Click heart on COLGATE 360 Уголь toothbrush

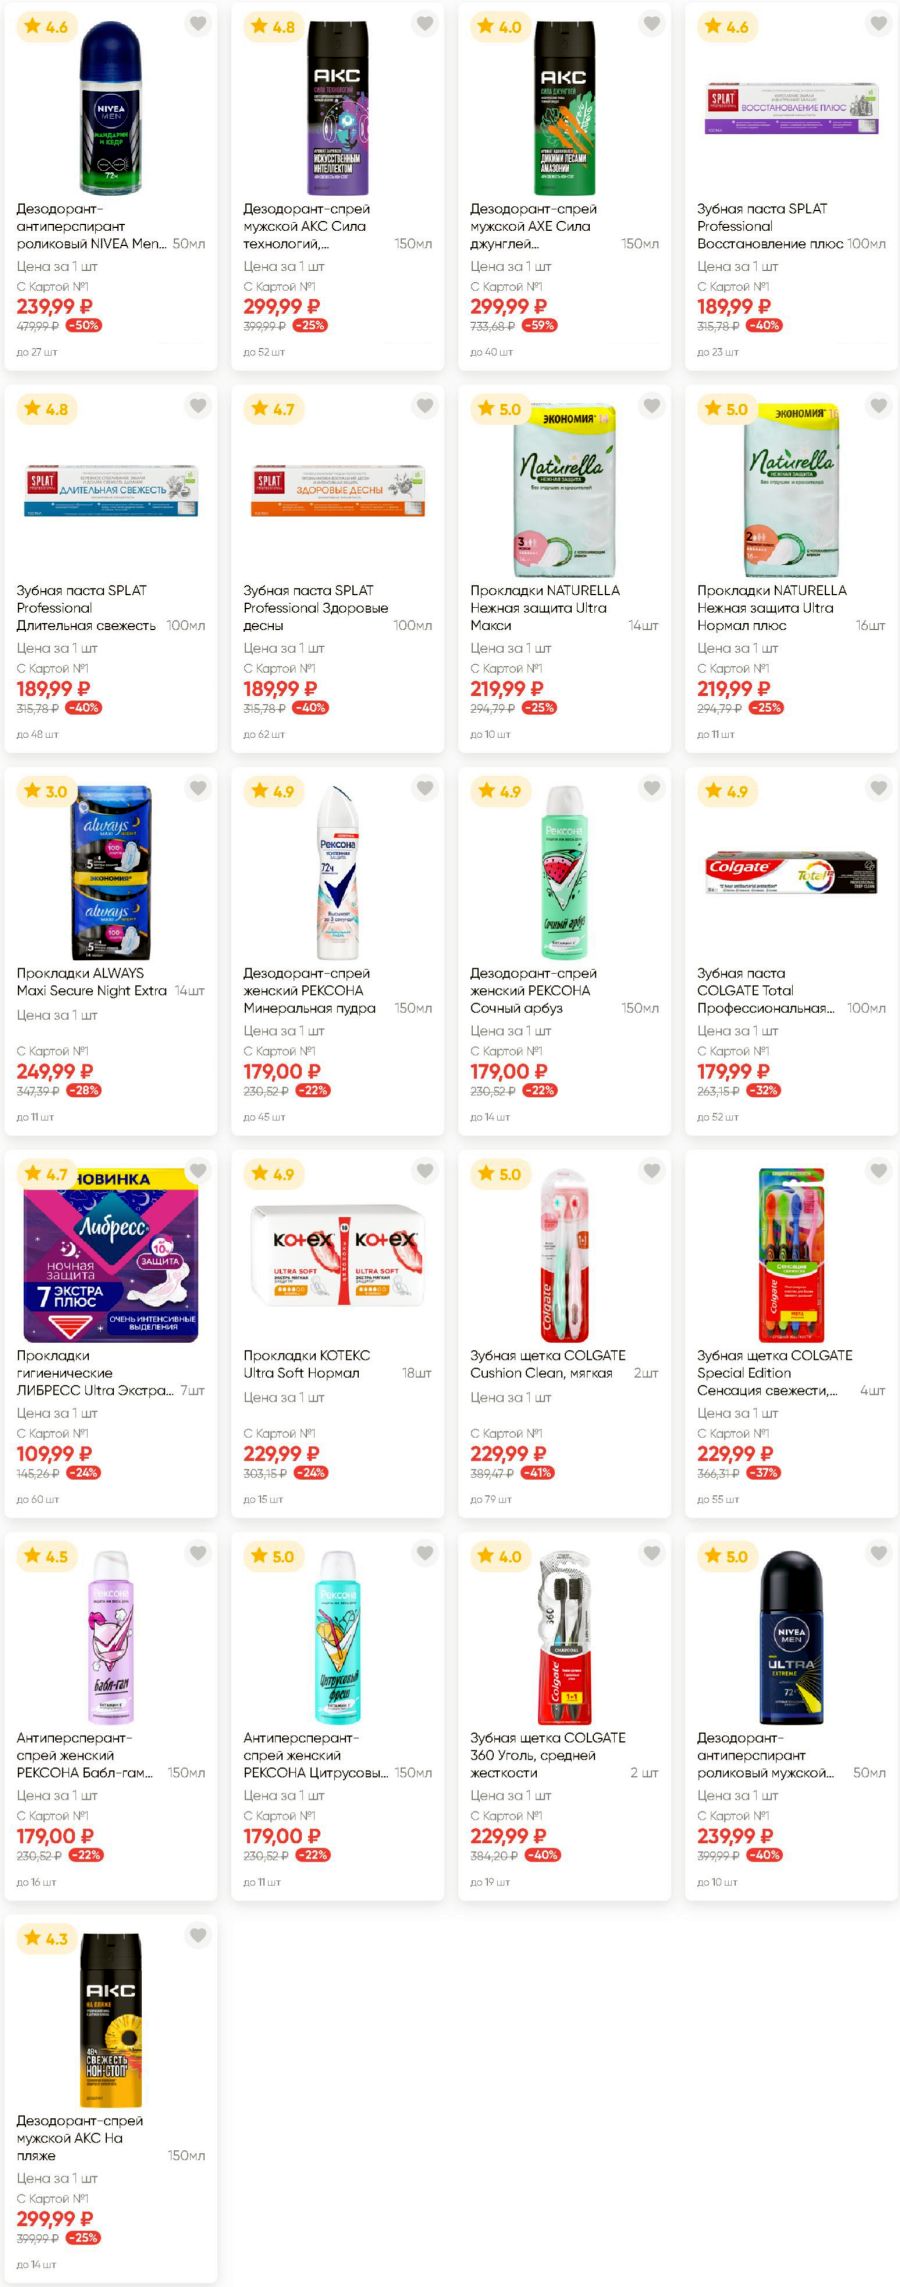(652, 1553)
